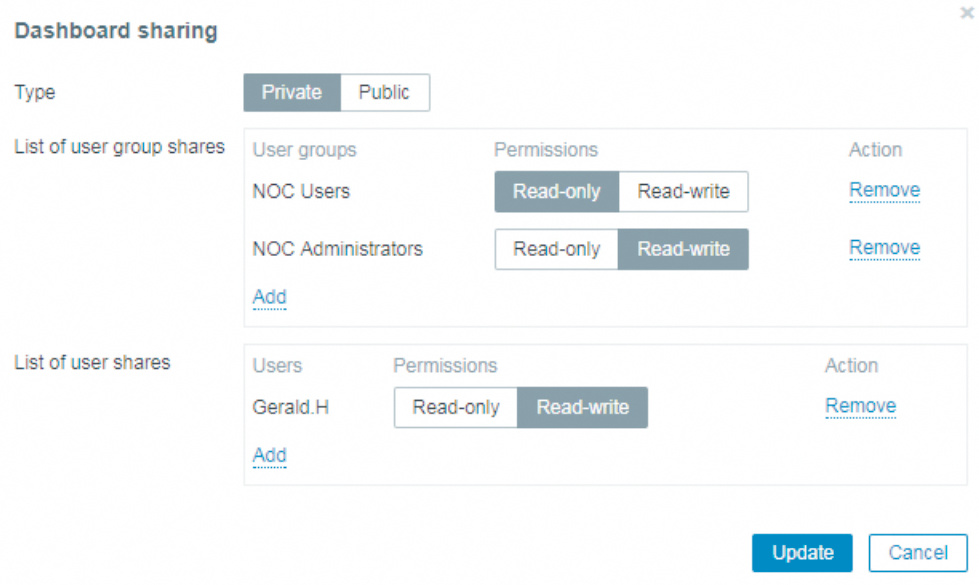Remove the NOC Users group share
The width and height of the screenshot is (979, 585).
coord(884,190)
